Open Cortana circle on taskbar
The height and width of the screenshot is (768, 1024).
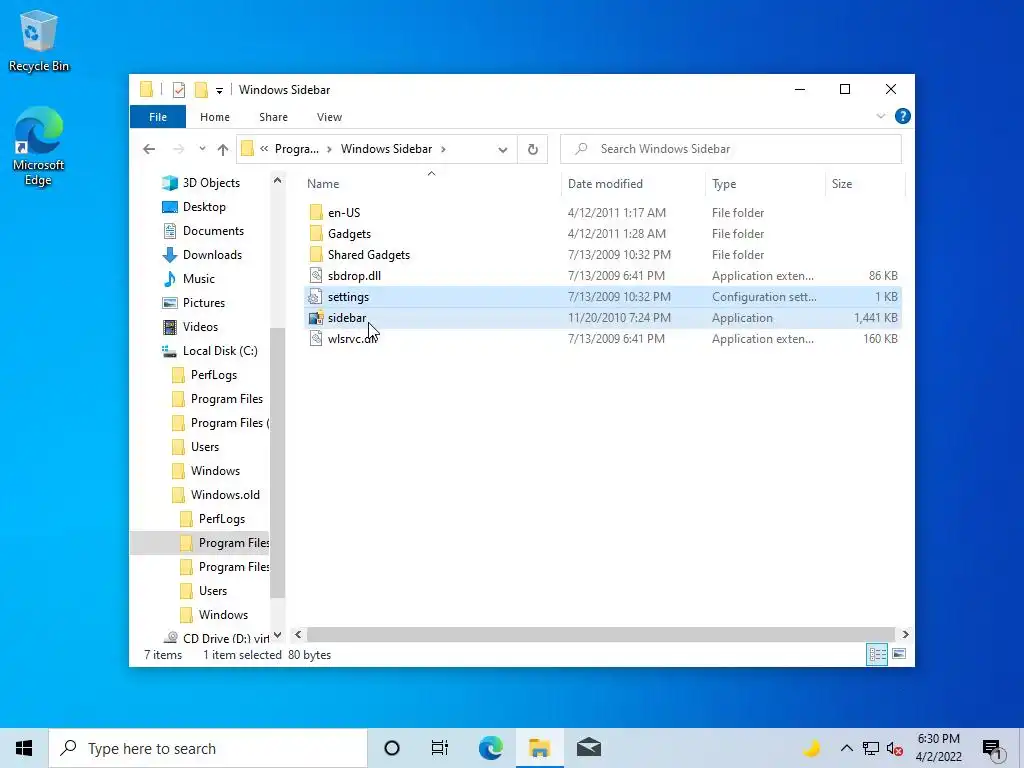[x=392, y=748]
